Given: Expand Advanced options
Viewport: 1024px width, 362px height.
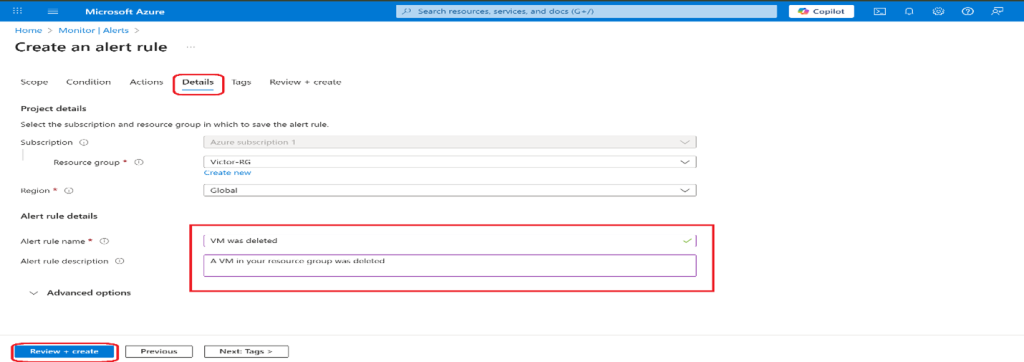Looking at the screenshot, I should (81, 293).
